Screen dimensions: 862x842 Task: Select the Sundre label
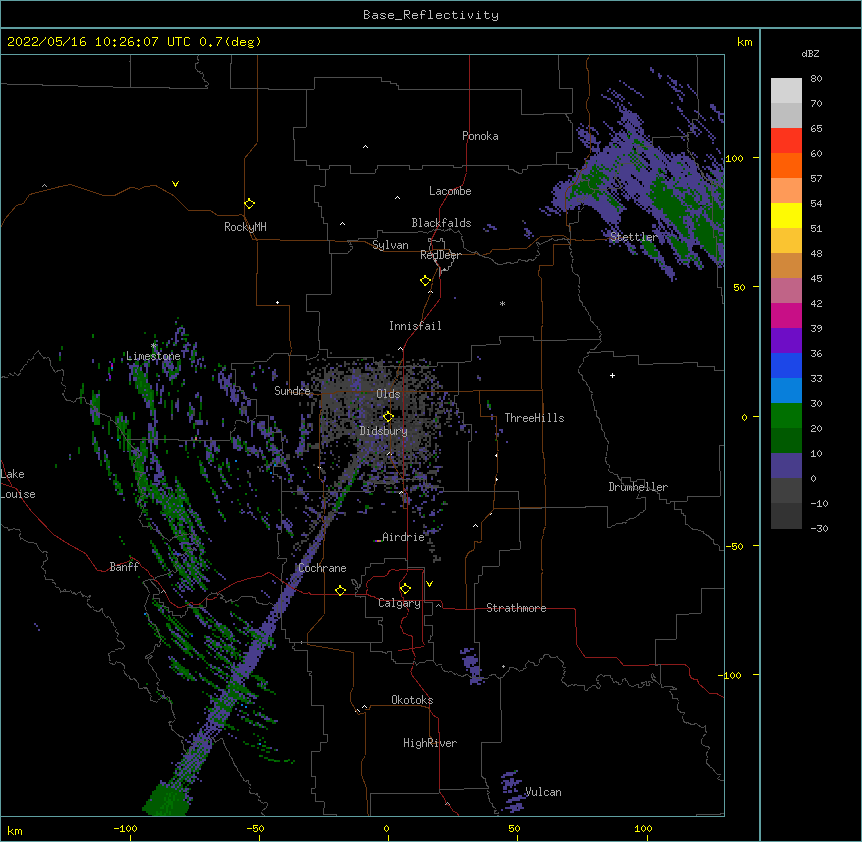(292, 391)
